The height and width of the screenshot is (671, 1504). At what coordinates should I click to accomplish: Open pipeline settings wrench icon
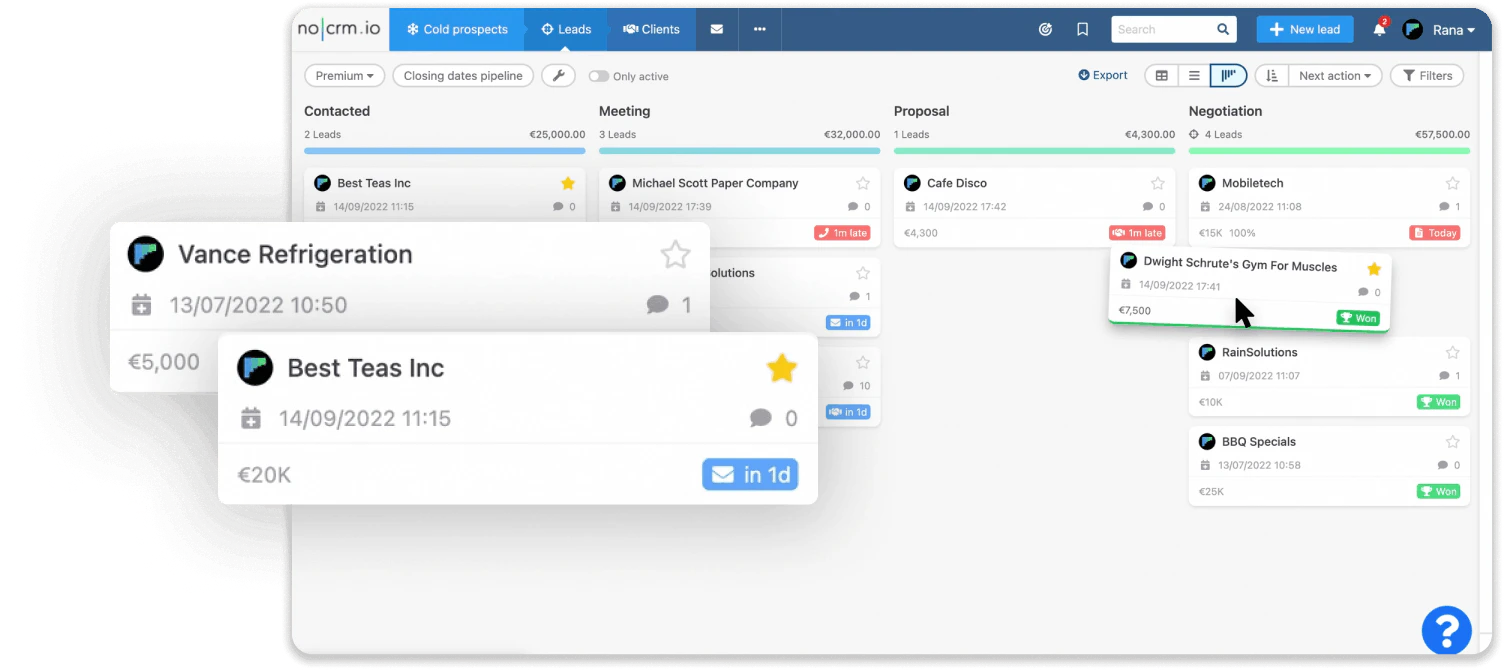pyautogui.click(x=558, y=76)
